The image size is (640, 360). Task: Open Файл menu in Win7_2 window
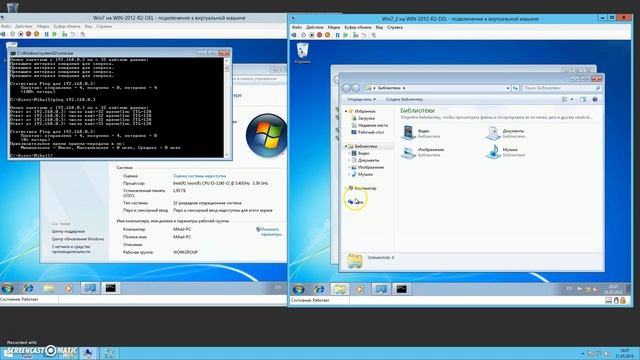click(297, 27)
